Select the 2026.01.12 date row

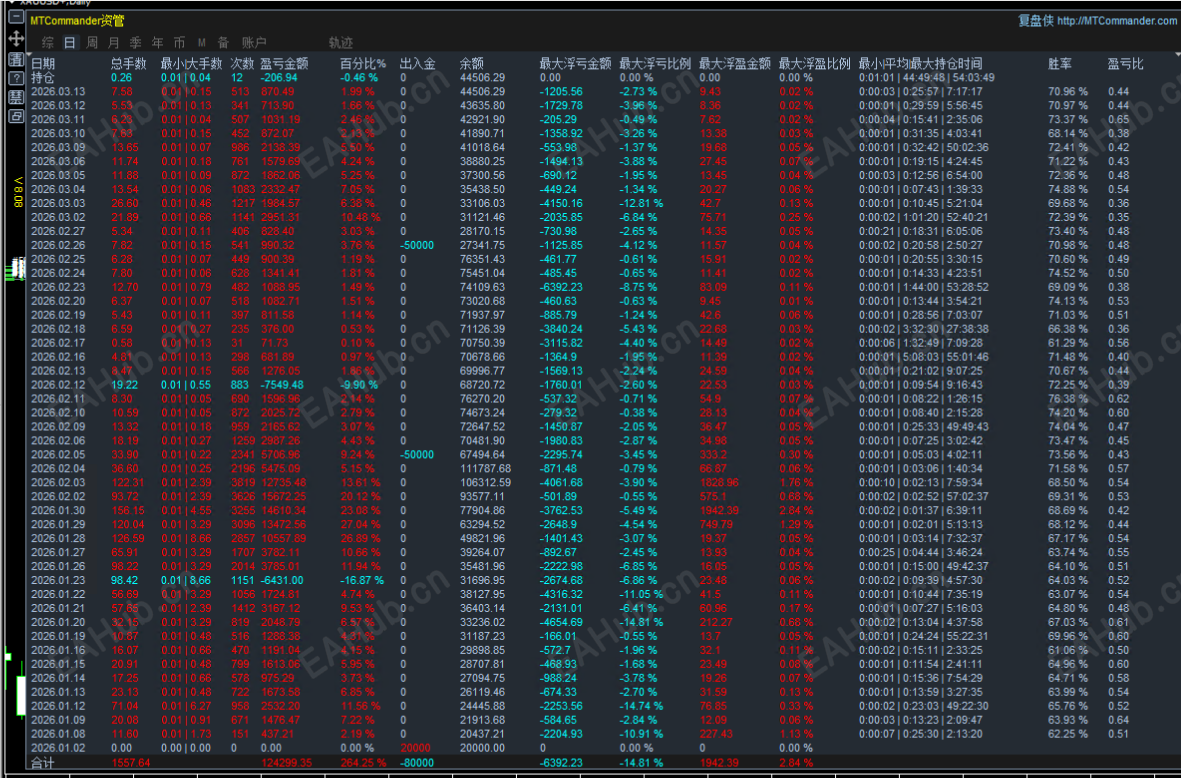(x=58, y=706)
